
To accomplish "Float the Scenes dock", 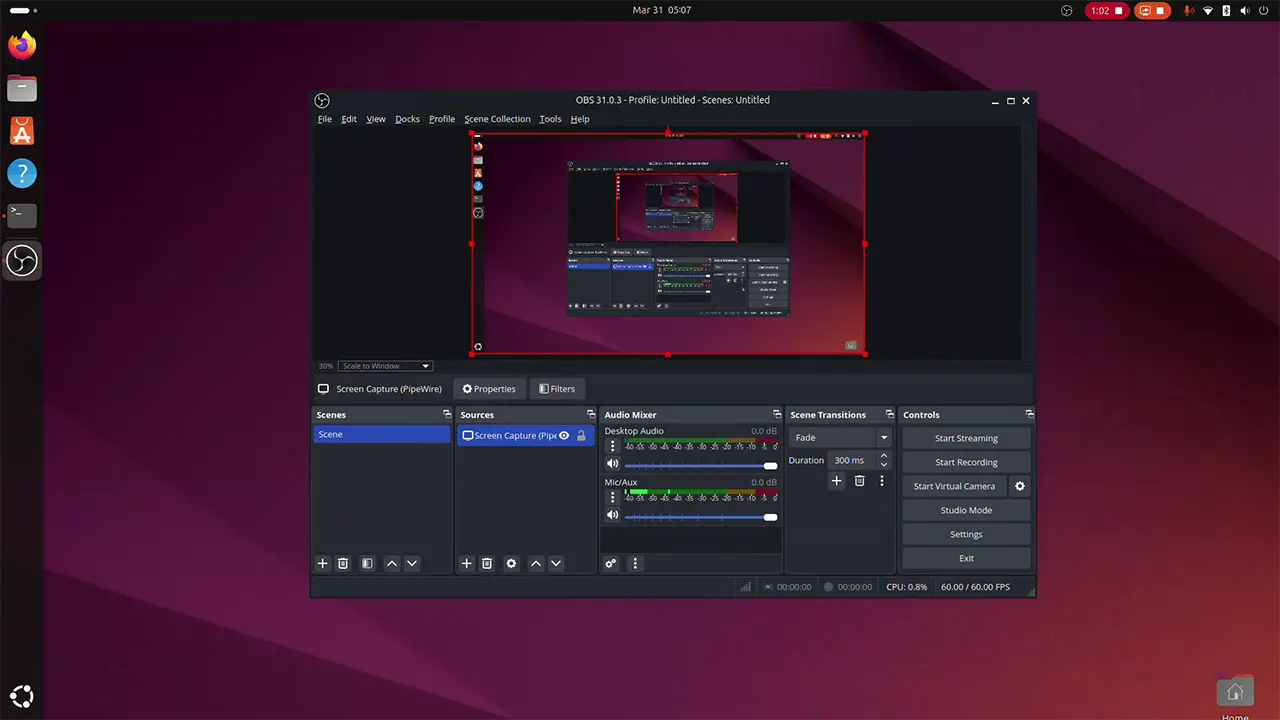I will [x=447, y=414].
